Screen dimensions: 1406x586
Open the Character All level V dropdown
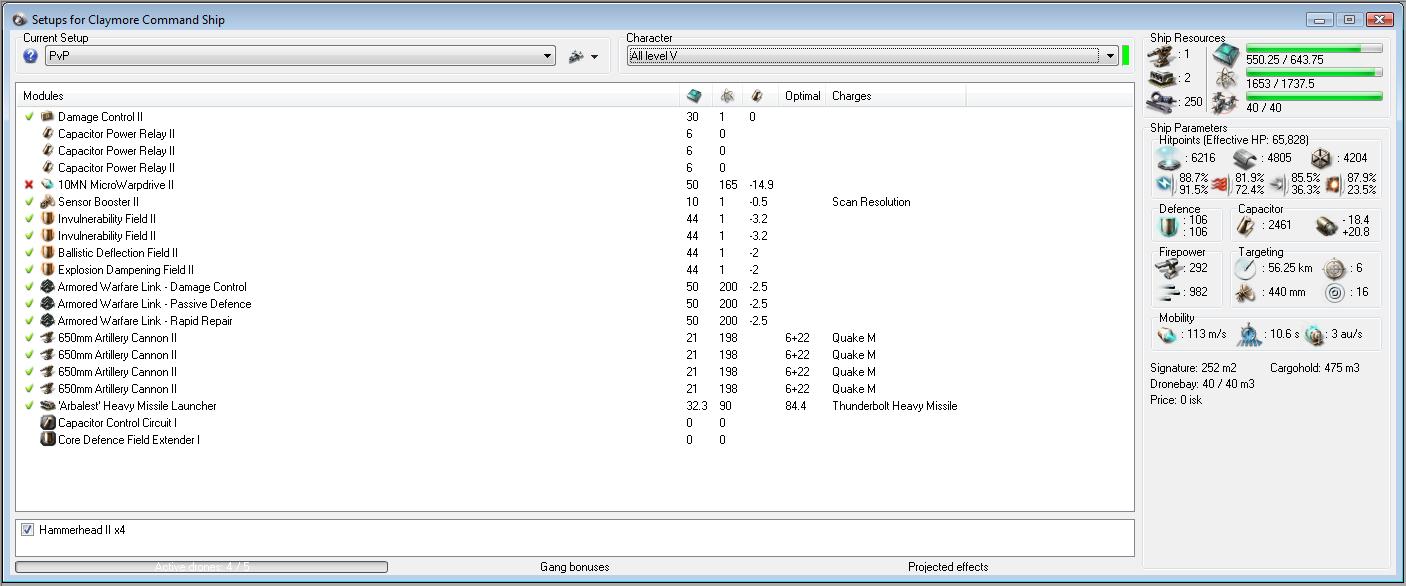(x=872, y=56)
